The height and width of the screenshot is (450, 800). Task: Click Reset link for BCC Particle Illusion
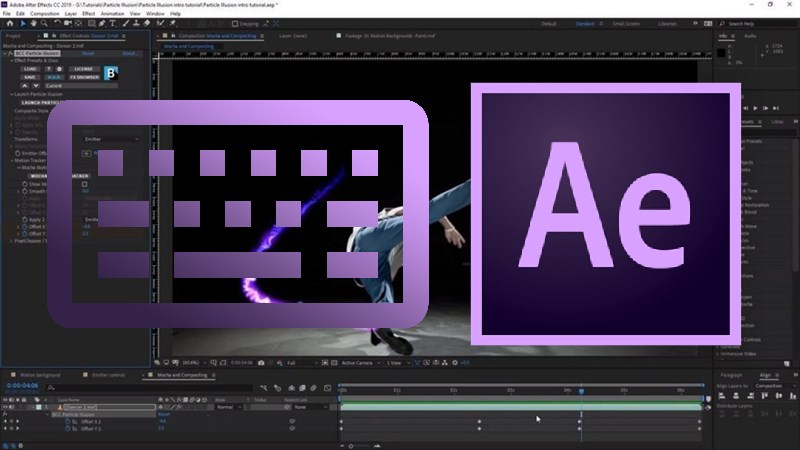[87, 52]
